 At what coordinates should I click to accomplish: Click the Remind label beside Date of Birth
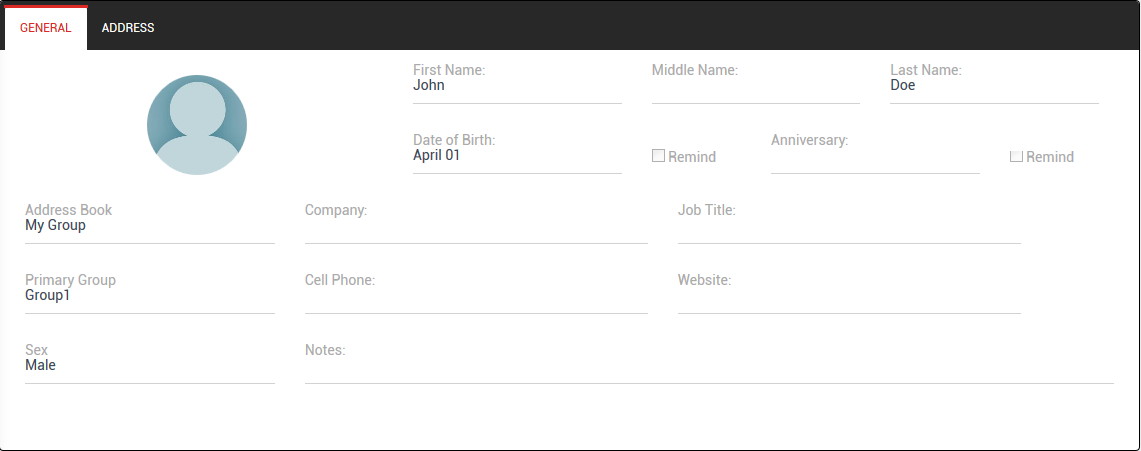(x=692, y=157)
